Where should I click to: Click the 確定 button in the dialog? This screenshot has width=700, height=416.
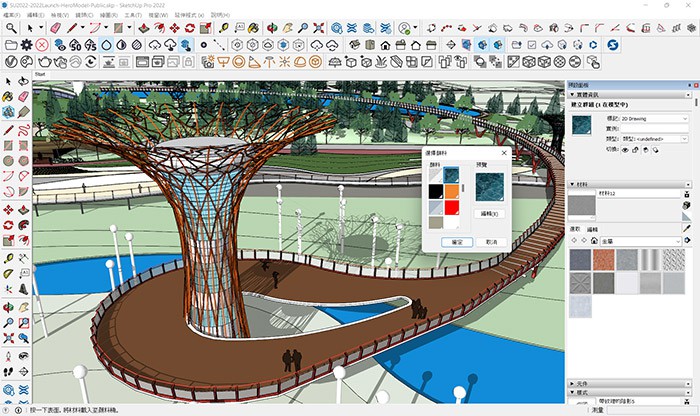456,242
